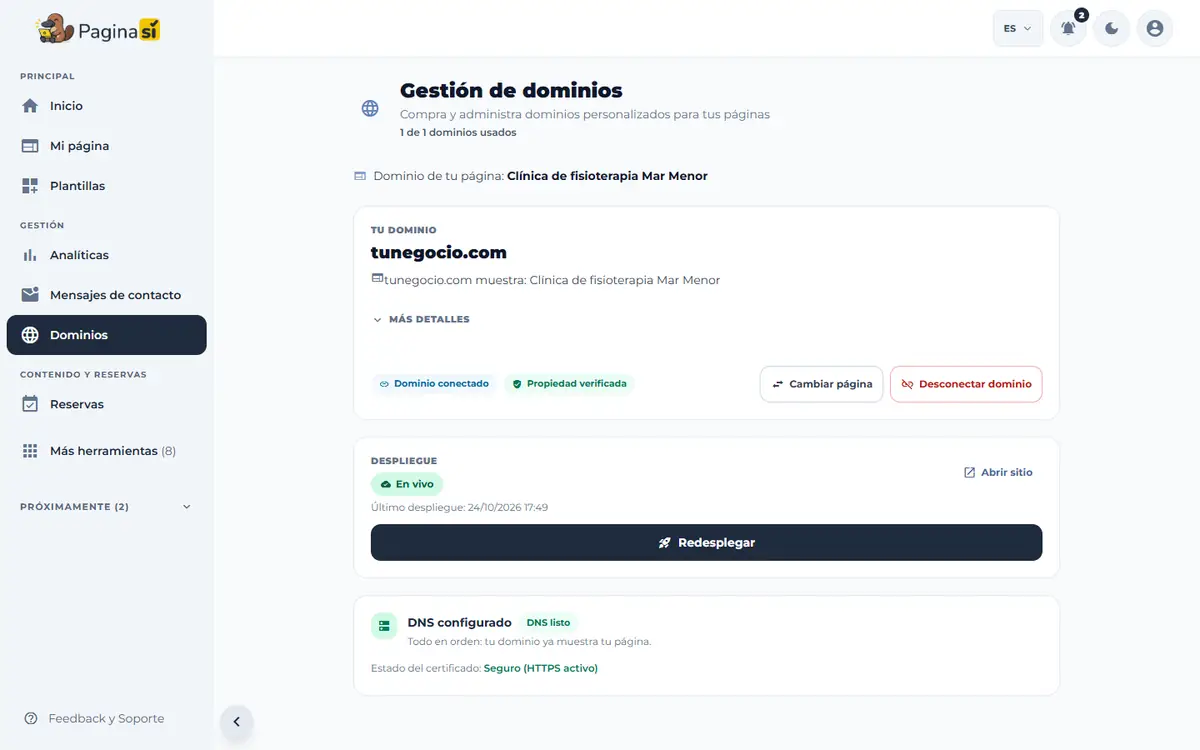Toggle dark mode moon icon
Screen dimensions: 1200x750
click(1112, 28)
